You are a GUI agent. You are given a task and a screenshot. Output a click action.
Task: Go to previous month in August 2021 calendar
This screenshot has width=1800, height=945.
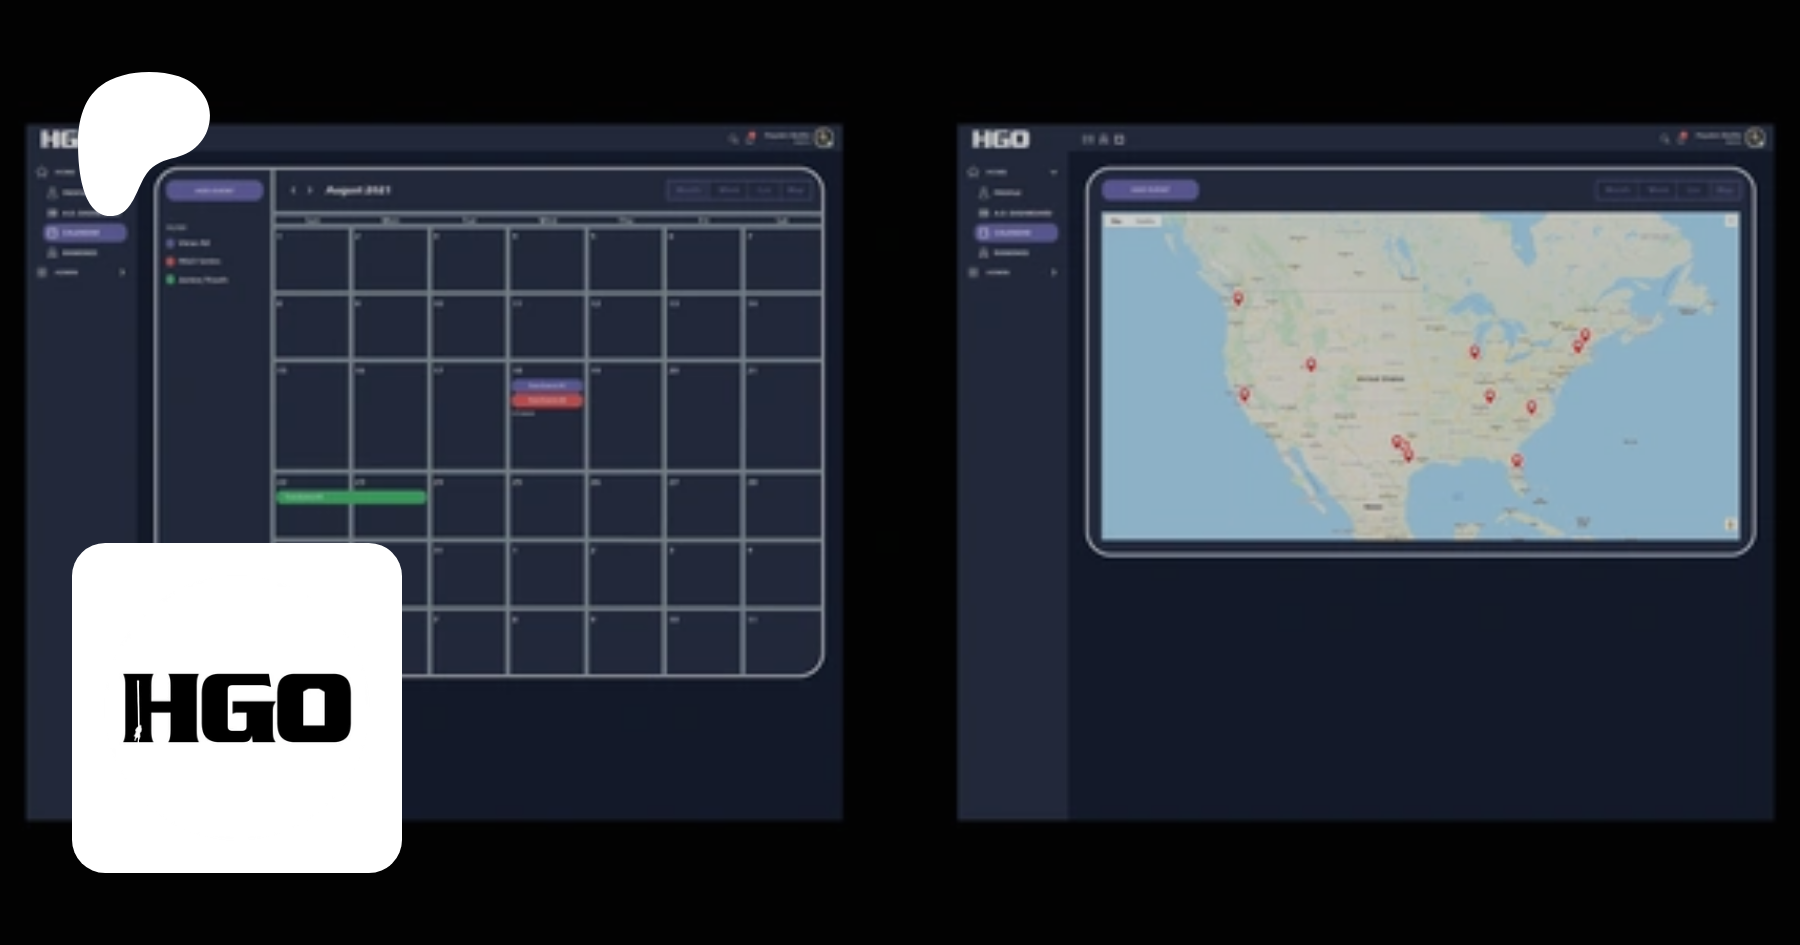(x=293, y=190)
